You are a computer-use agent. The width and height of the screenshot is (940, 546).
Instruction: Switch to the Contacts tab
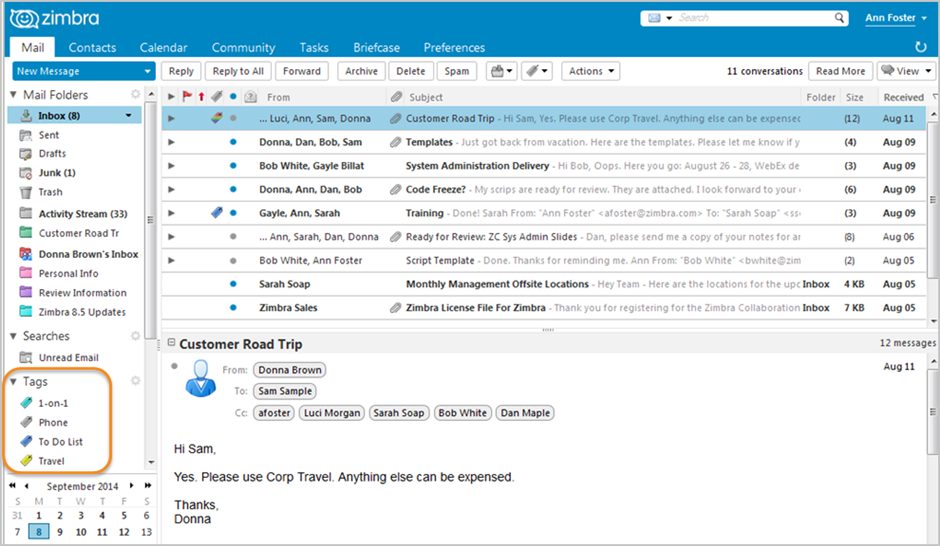tap(92, 47)
